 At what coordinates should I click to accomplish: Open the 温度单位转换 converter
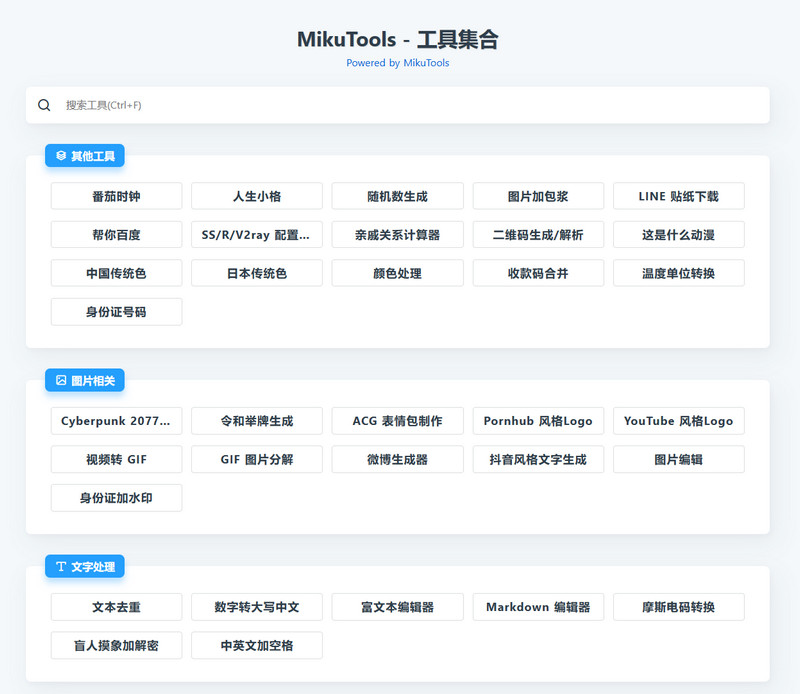pos(678,273)
